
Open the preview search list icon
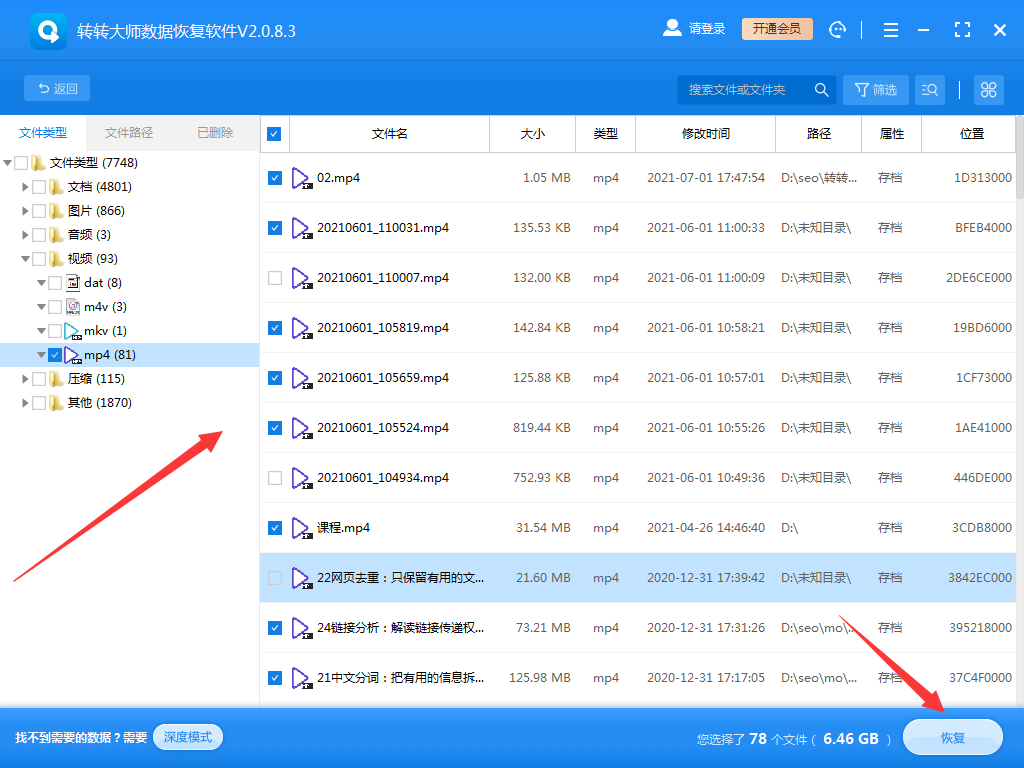[930, 89]
